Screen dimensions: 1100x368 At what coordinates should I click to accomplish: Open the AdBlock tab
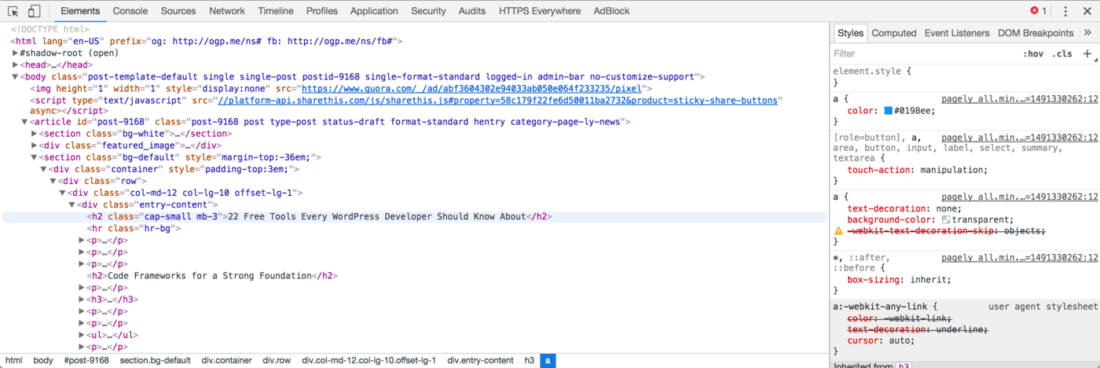[612, 11]
